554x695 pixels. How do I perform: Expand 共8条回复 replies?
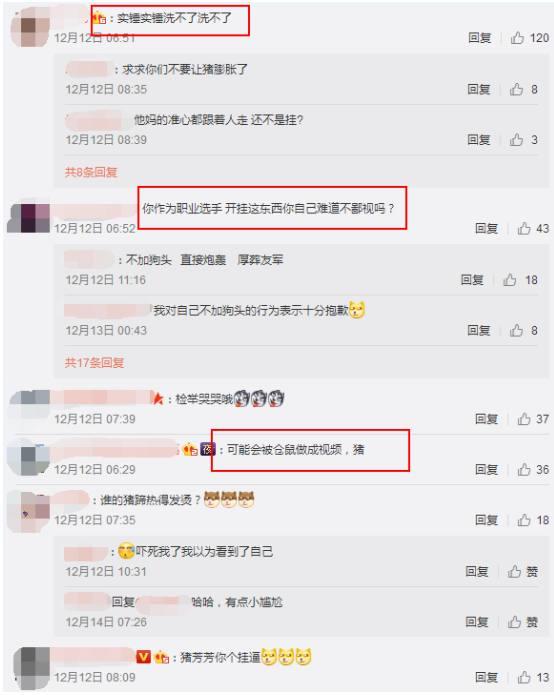pyautogui.click(x=91, y=172)
